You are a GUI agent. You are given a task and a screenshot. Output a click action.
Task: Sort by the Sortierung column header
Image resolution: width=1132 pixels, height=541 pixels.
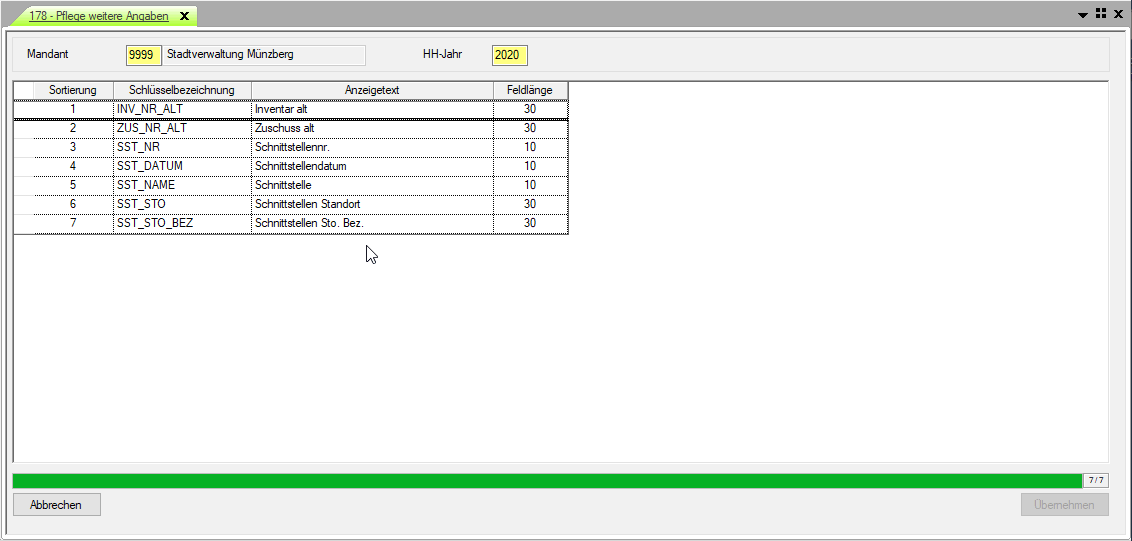pyautogui.click(x=73, y=90)
